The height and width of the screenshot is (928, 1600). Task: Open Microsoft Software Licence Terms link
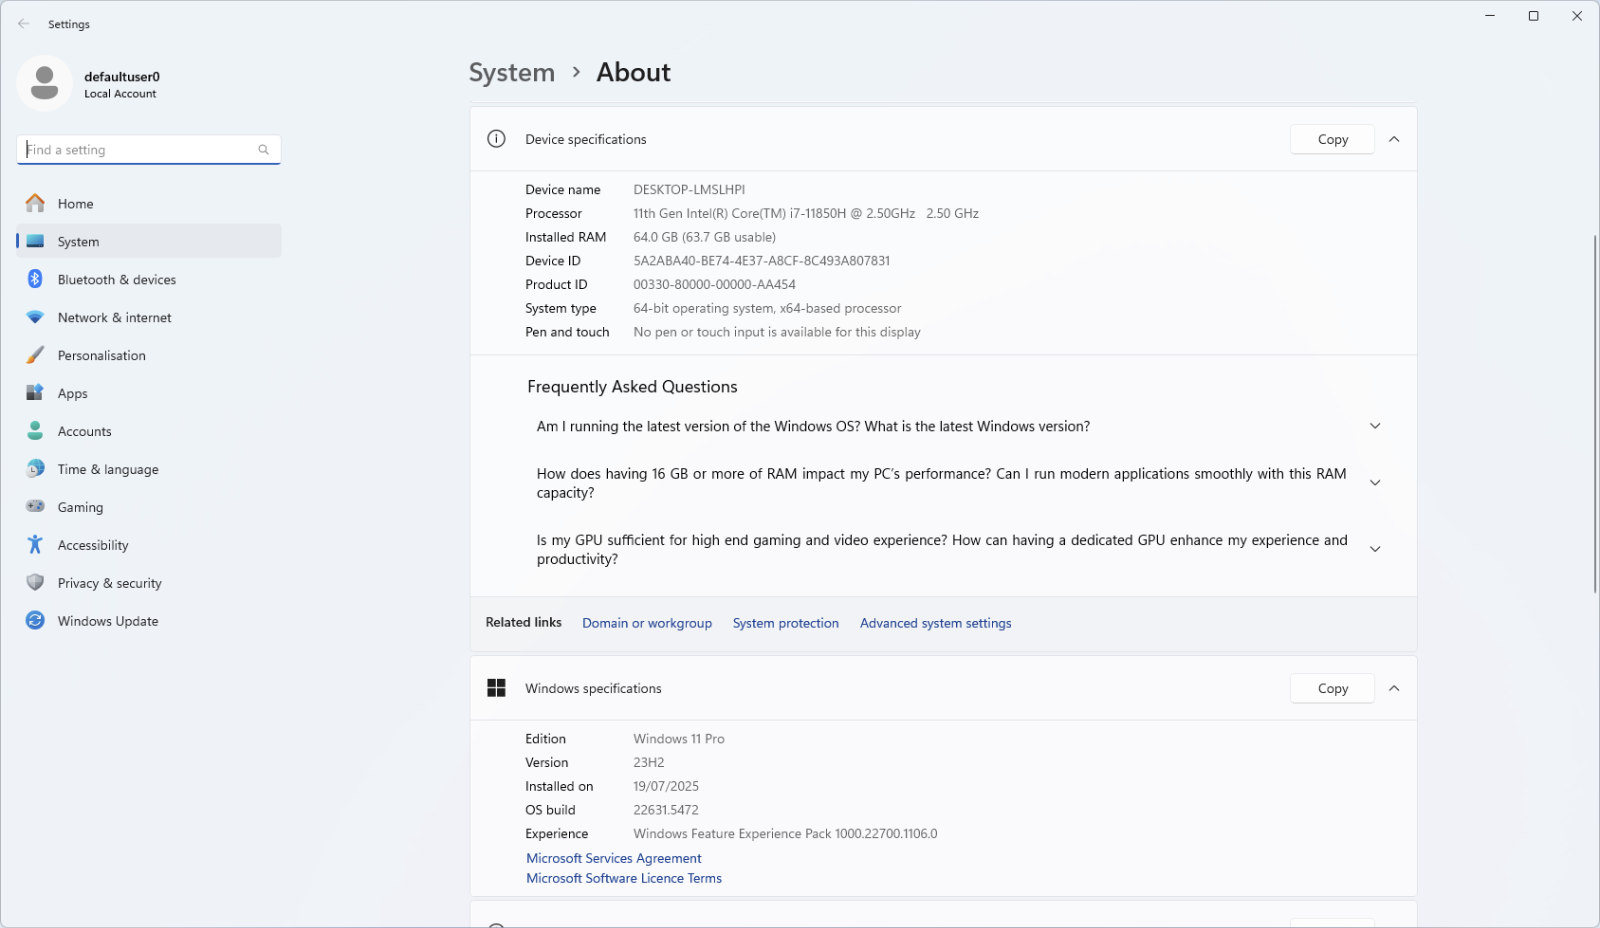[x=624, y=878]
